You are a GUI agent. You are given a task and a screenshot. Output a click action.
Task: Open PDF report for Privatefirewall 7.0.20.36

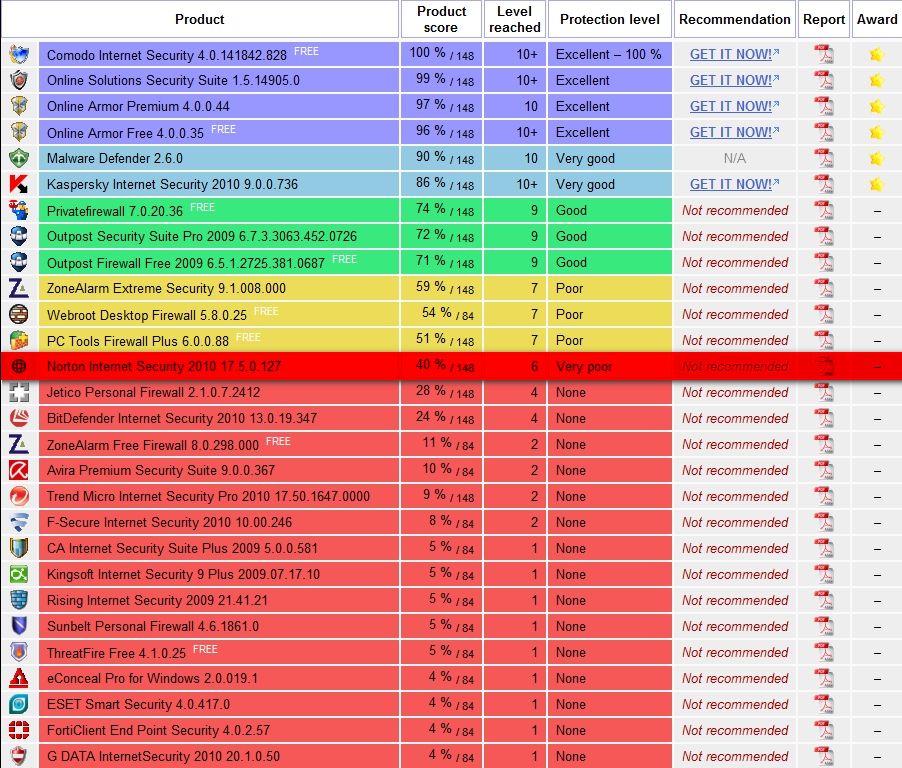[824, 211]
